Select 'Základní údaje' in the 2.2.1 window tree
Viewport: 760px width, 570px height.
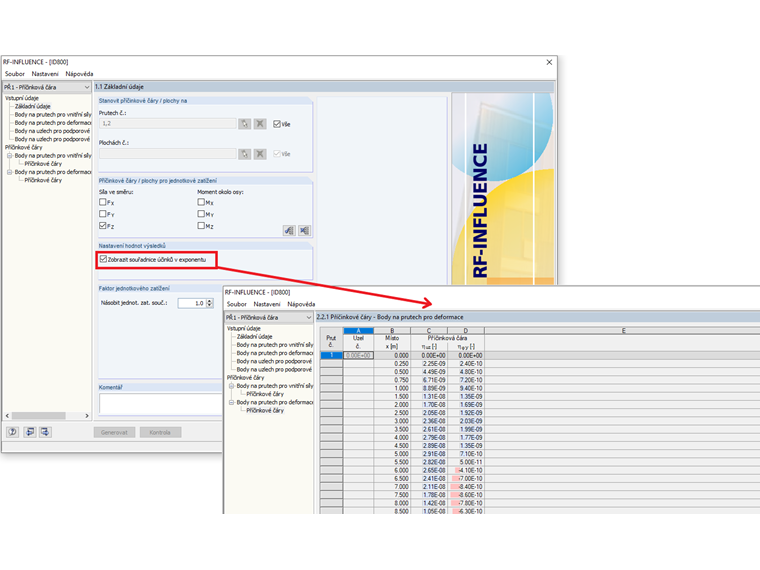pyautogui.click(x=254, y=336)
